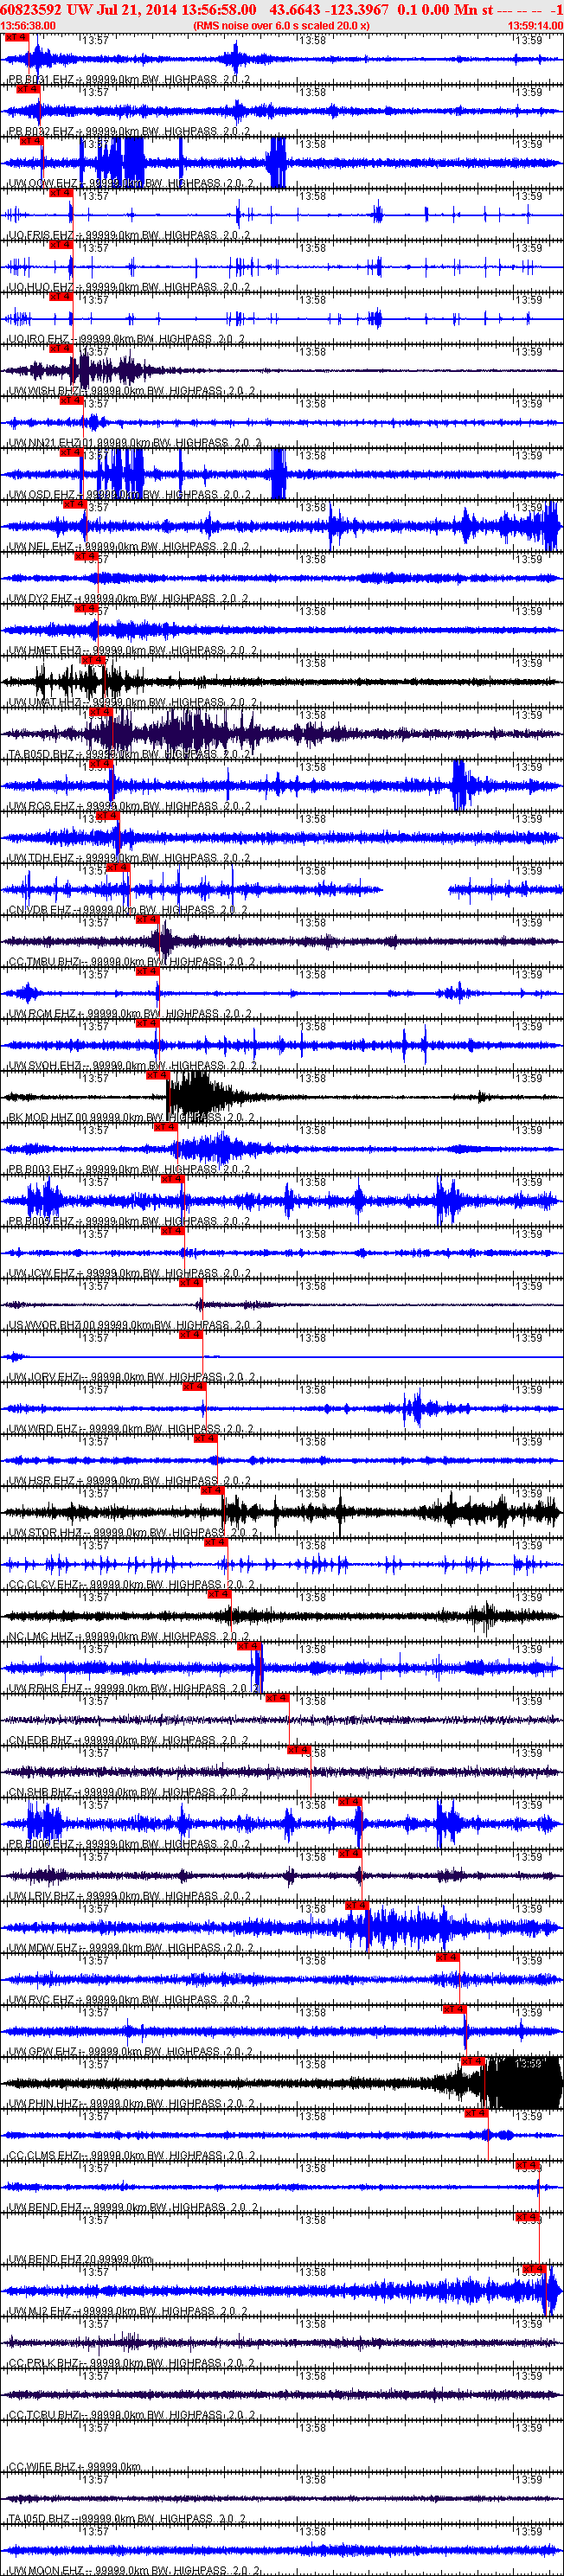Select the UW UMAT HHZ station label
The image size is (564, 2576).
(132, 703)
